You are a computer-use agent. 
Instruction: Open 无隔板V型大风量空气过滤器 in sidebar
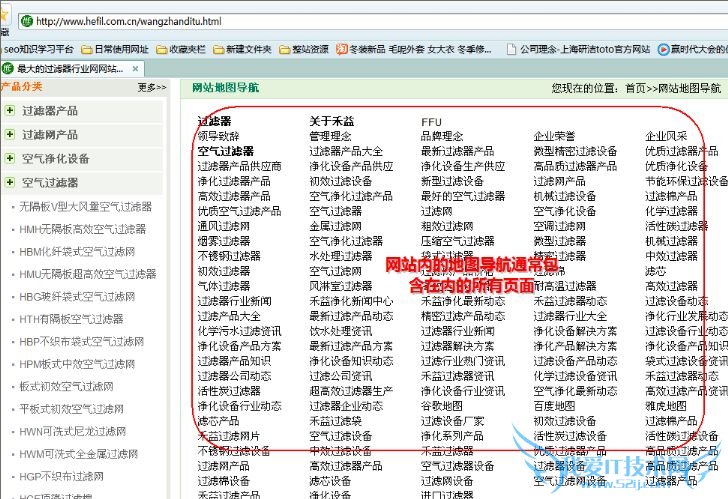(85, 207)
